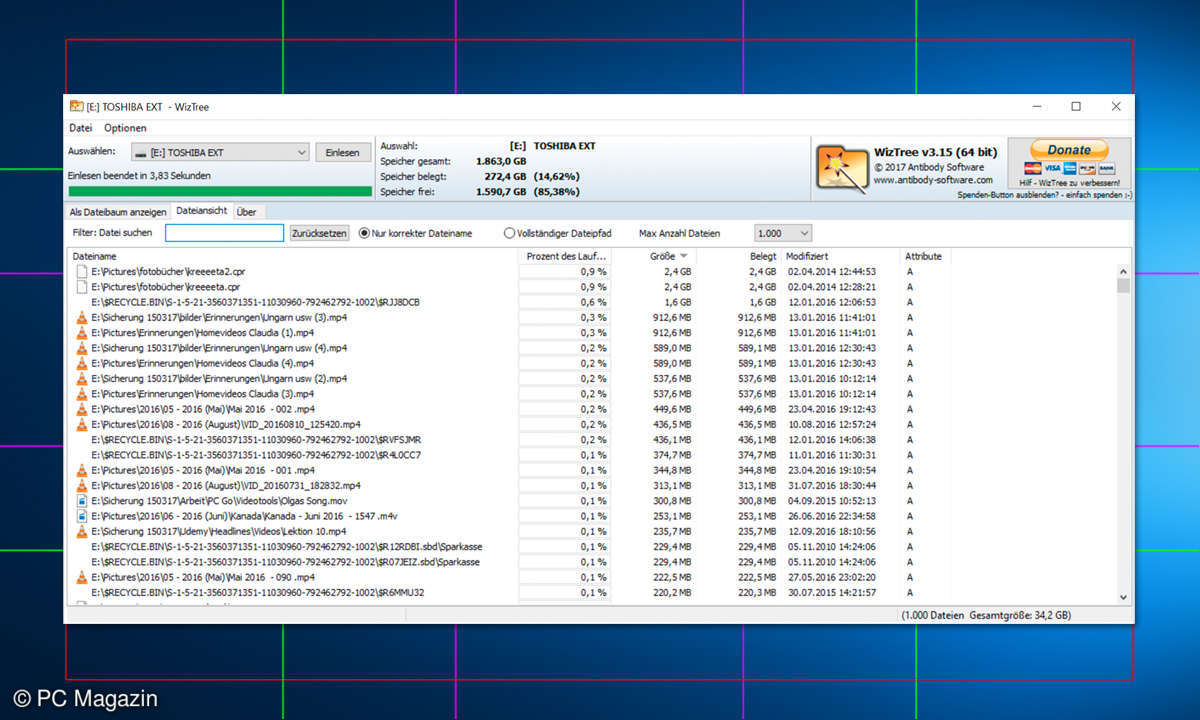Click the 449,6 MB size cell in Größe column
Image resolution: width=1200 pixels, height=720 pixels.
point(671,409)
